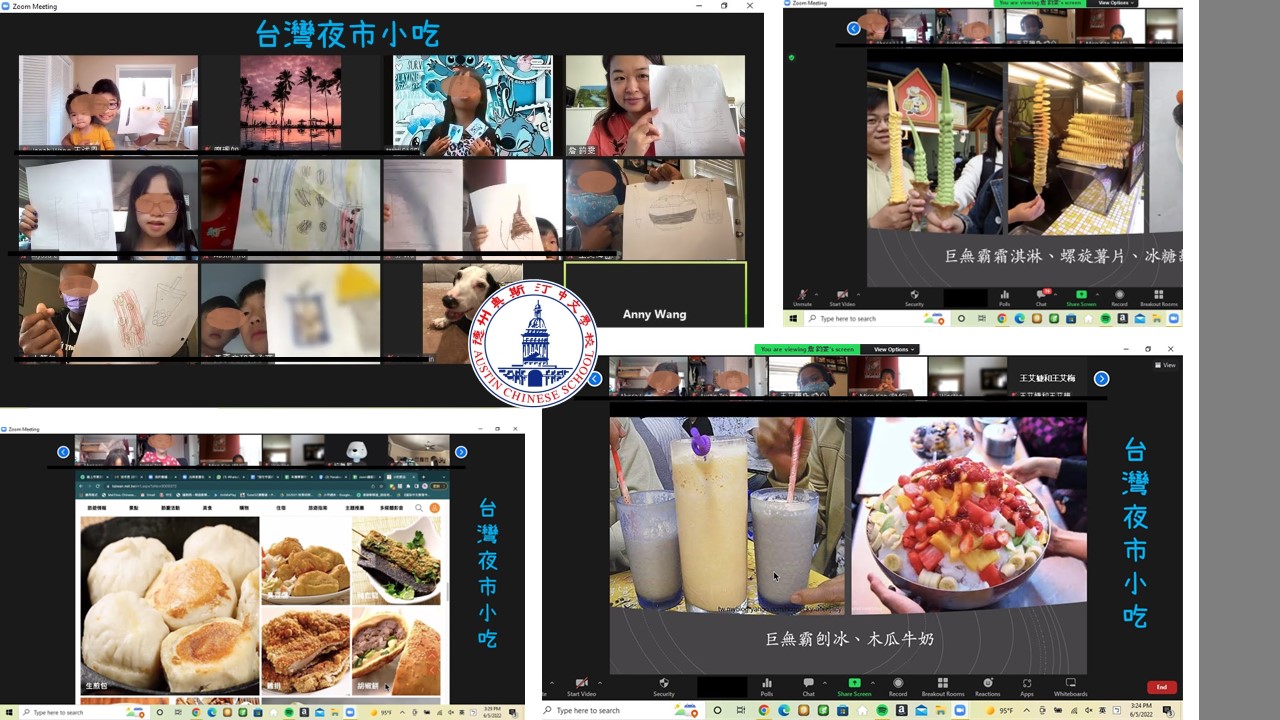The image size is (1280, 720).
Task: Open Whiteboards in Zoom toolbar
Action: 1070,686
